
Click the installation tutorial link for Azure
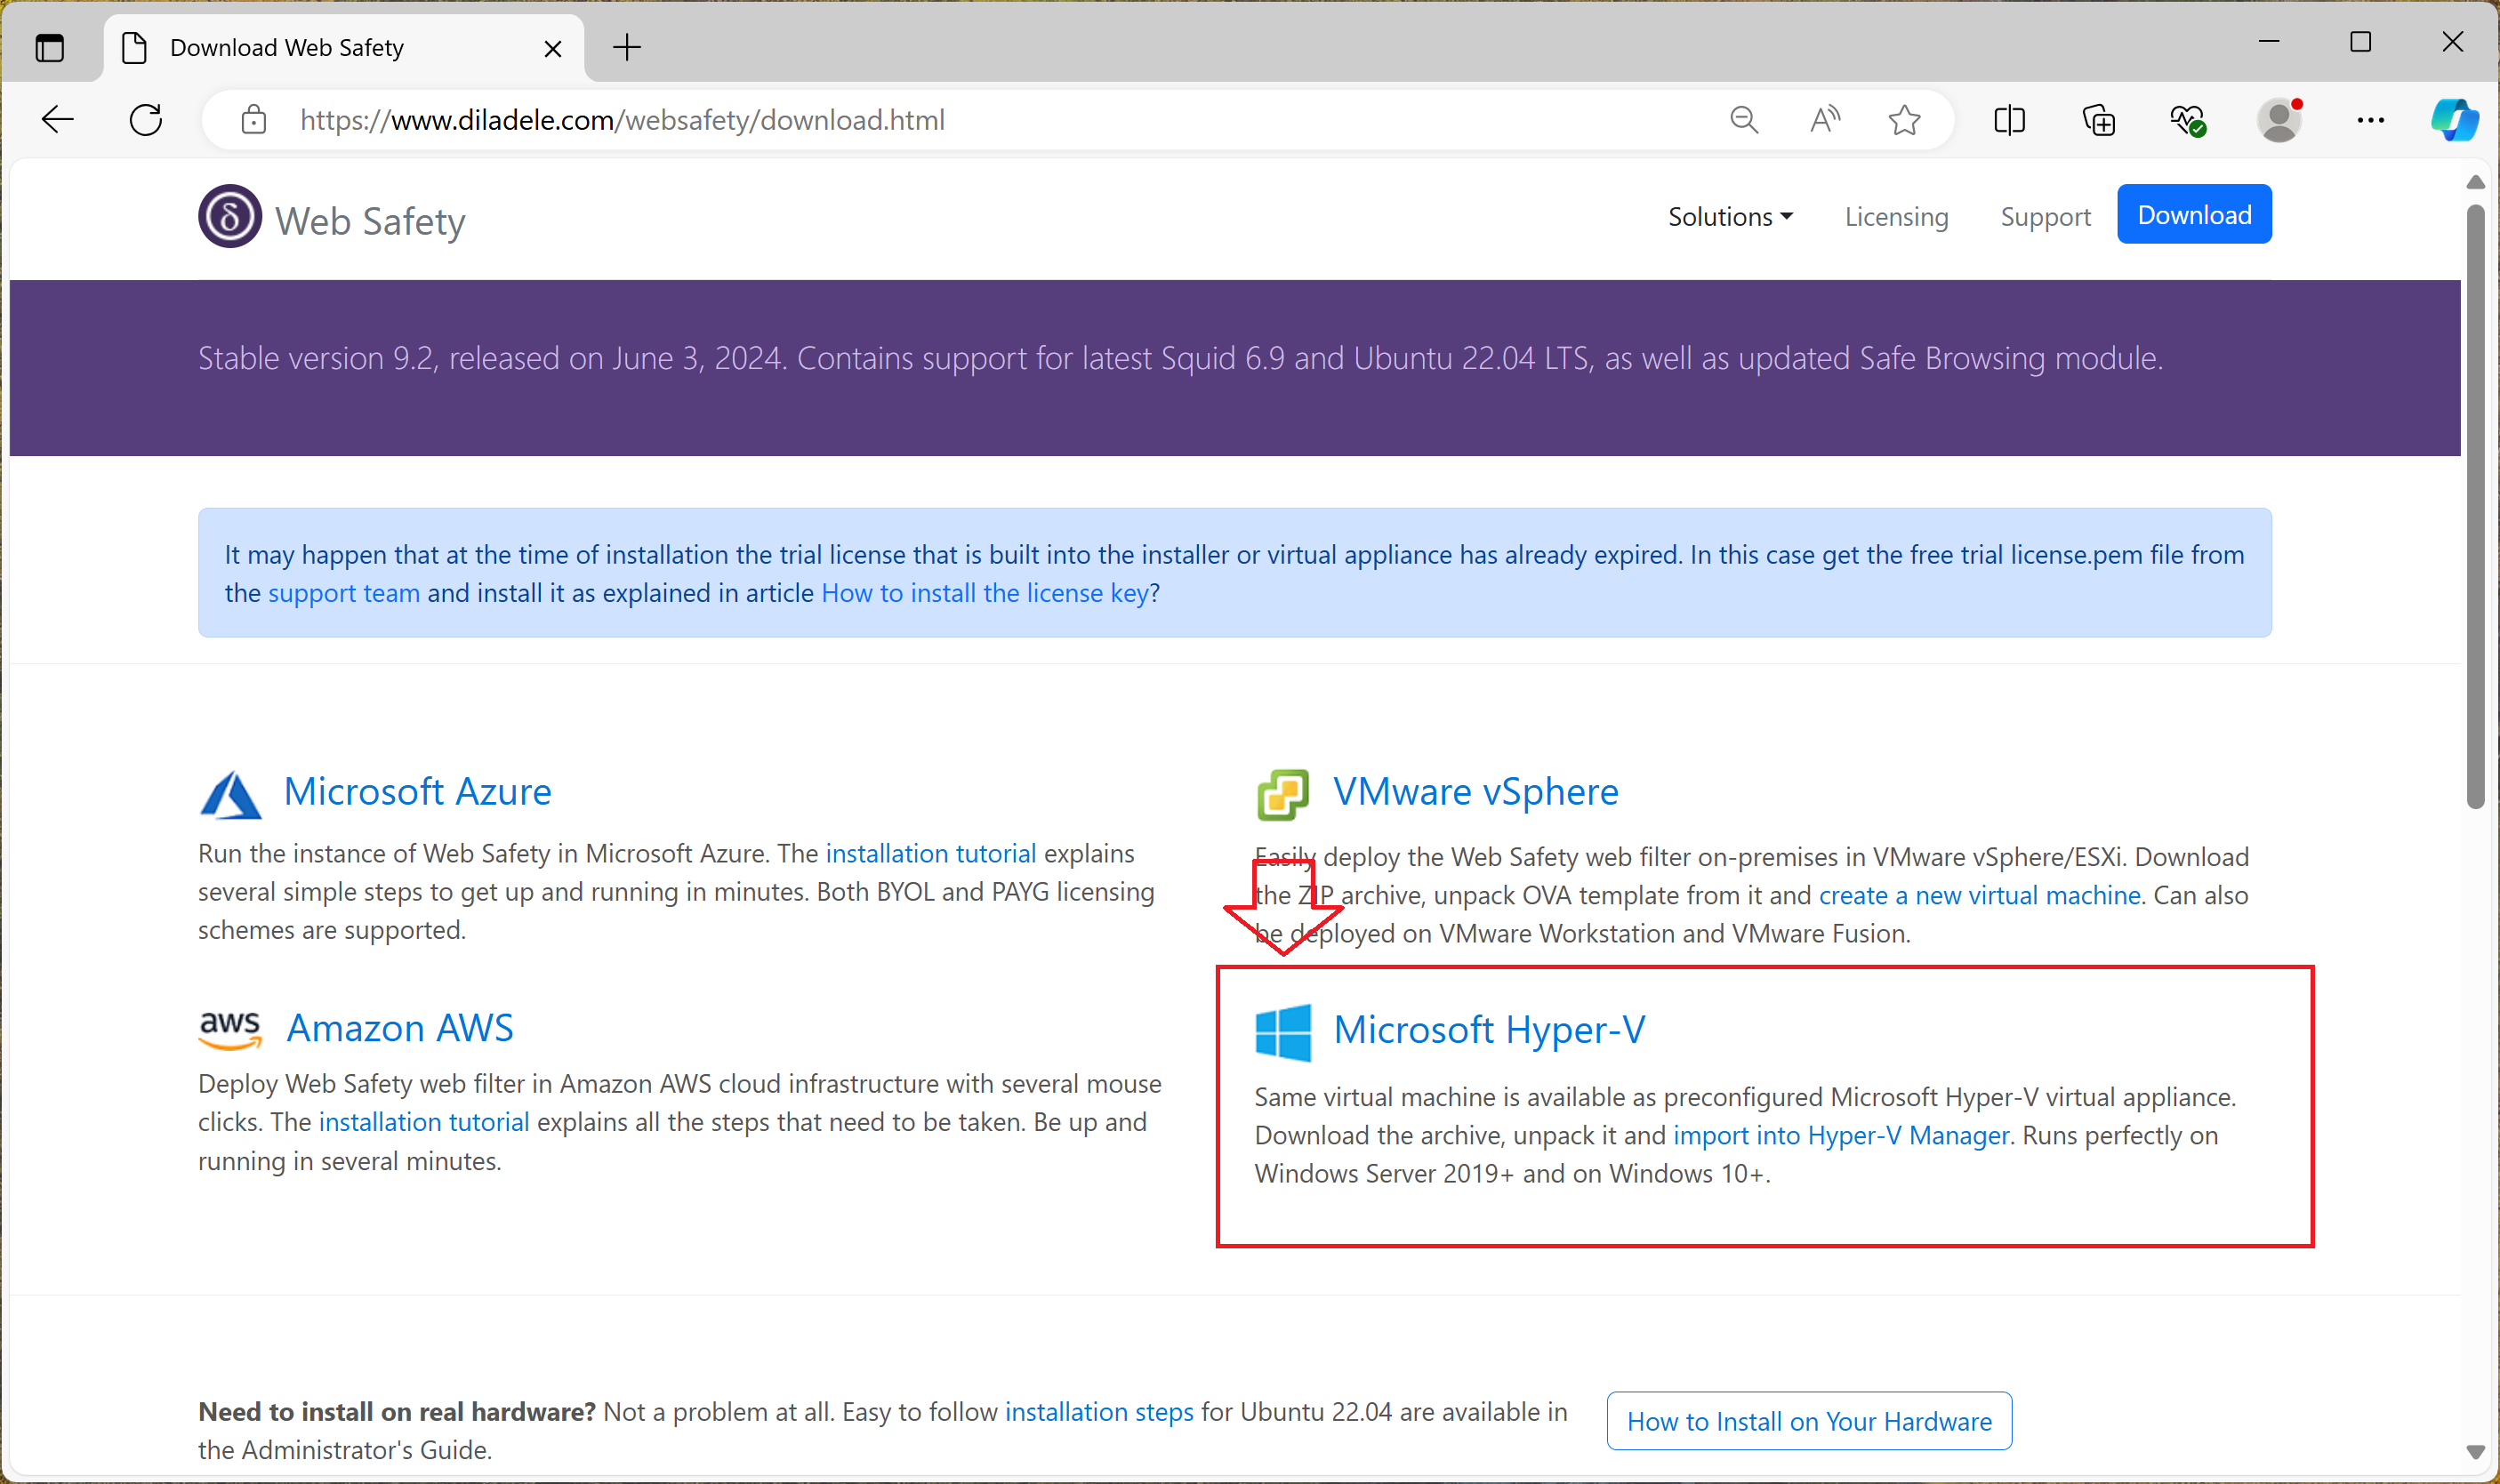[931, 855]
